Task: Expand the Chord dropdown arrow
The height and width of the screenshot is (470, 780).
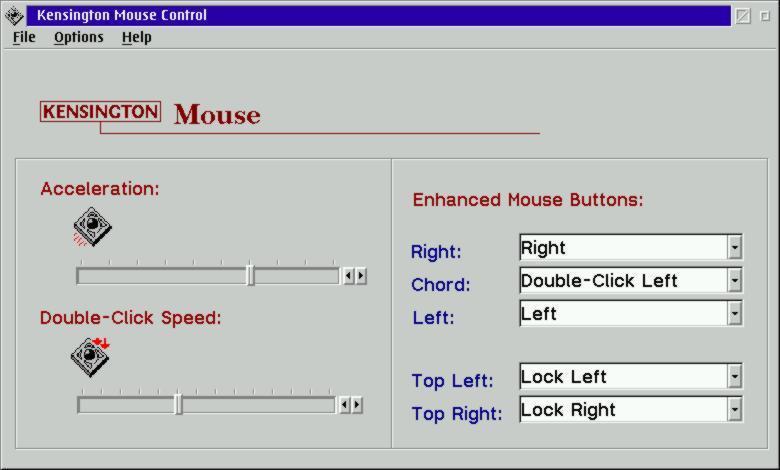Action: 735,281
